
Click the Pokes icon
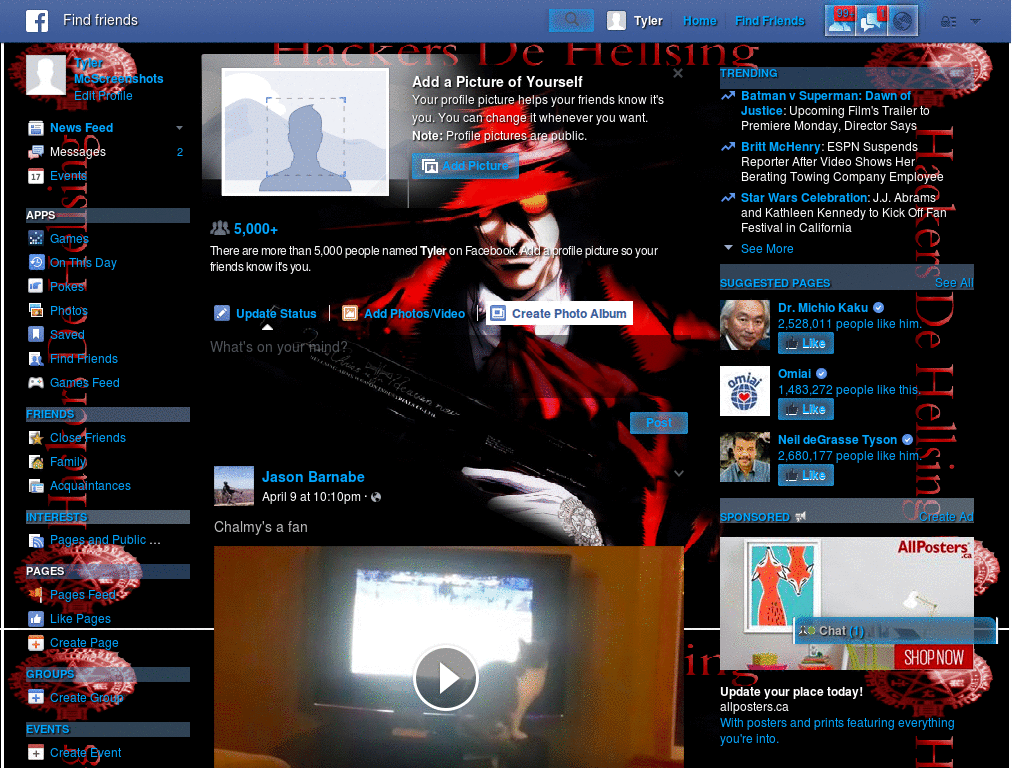[36, 286]
